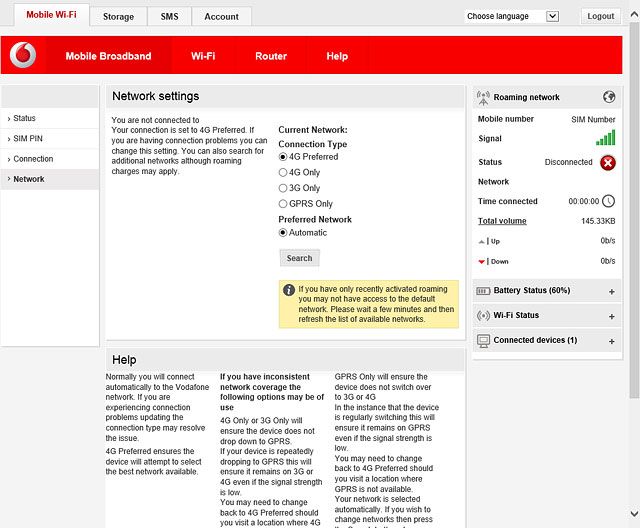Click the Wi-Fi Status radio waves icon
640x528 pixels.
(483, 315)
